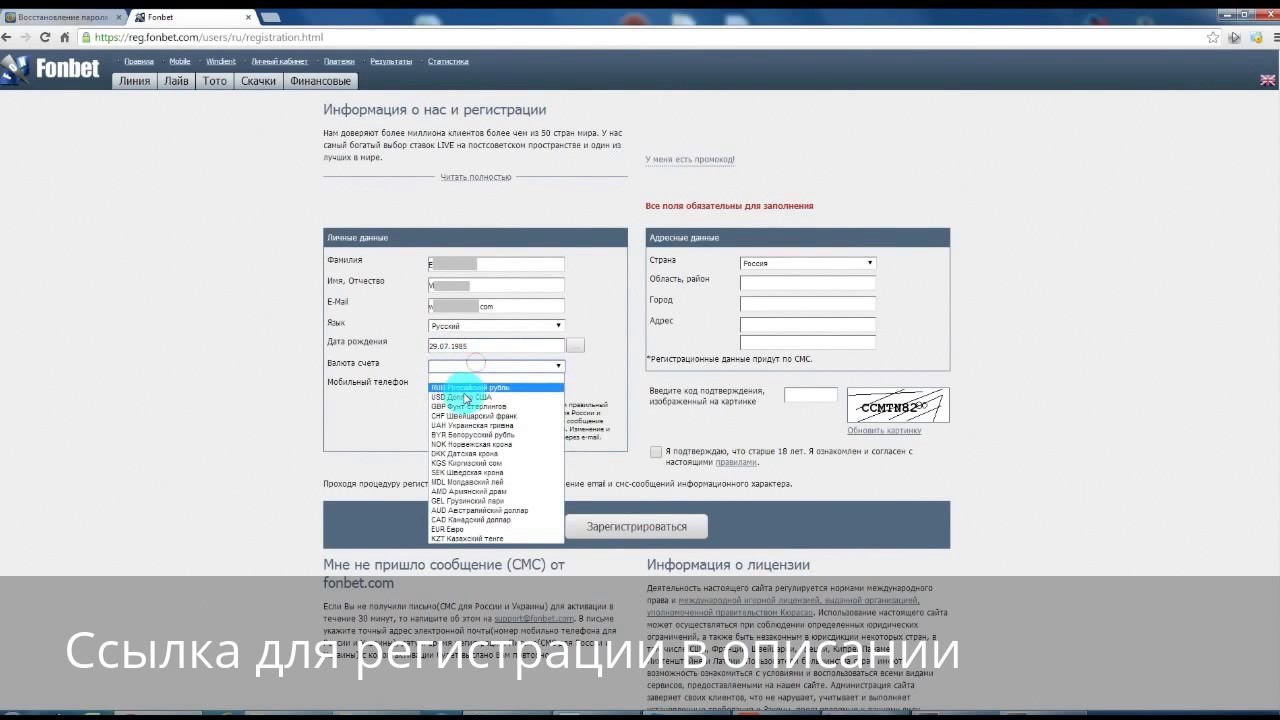Open the правилами rules link

click(736, 462)
